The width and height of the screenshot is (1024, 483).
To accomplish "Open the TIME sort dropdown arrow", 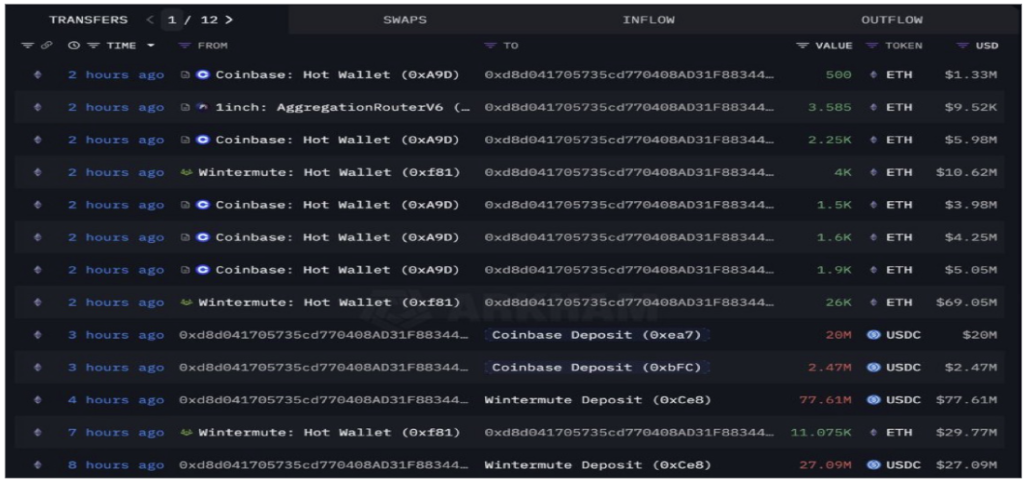I will 151,46.
